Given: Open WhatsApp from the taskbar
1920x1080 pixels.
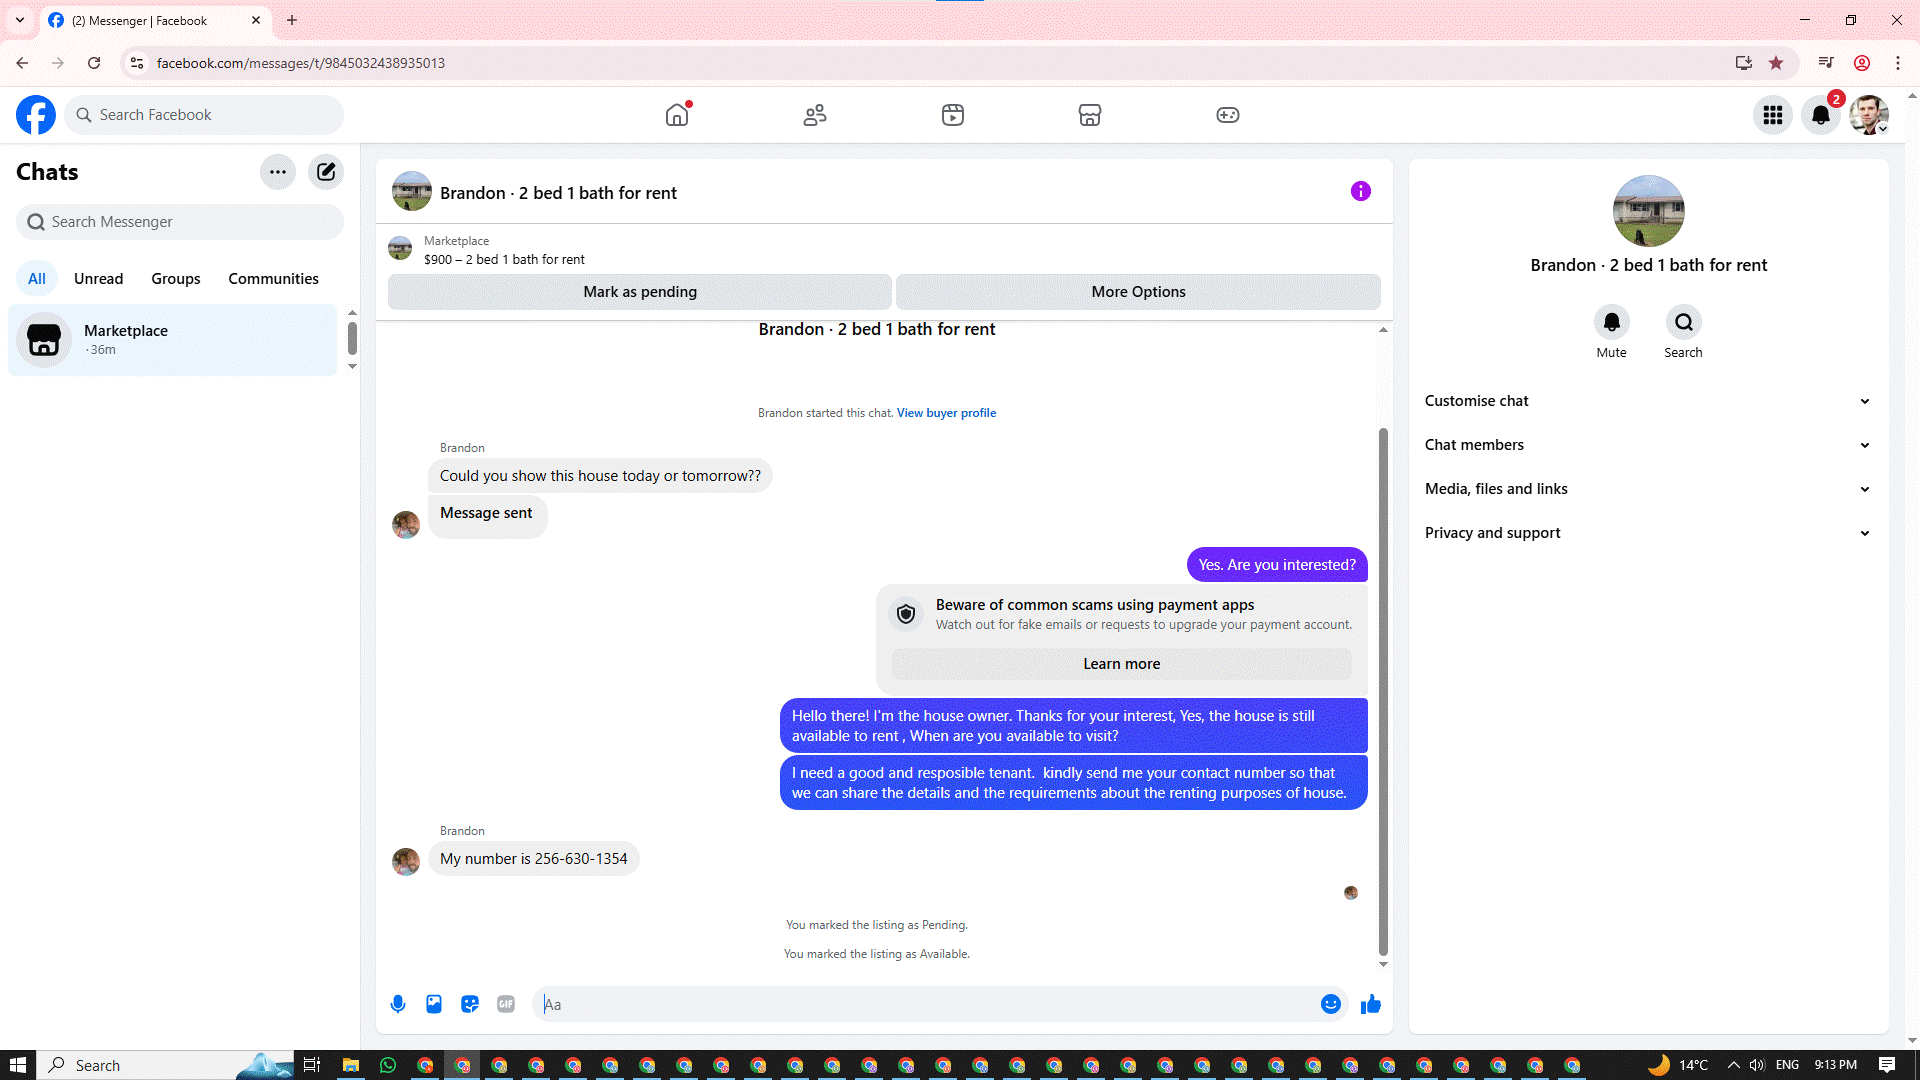Looking at the screenshot, I should 388,1065.
